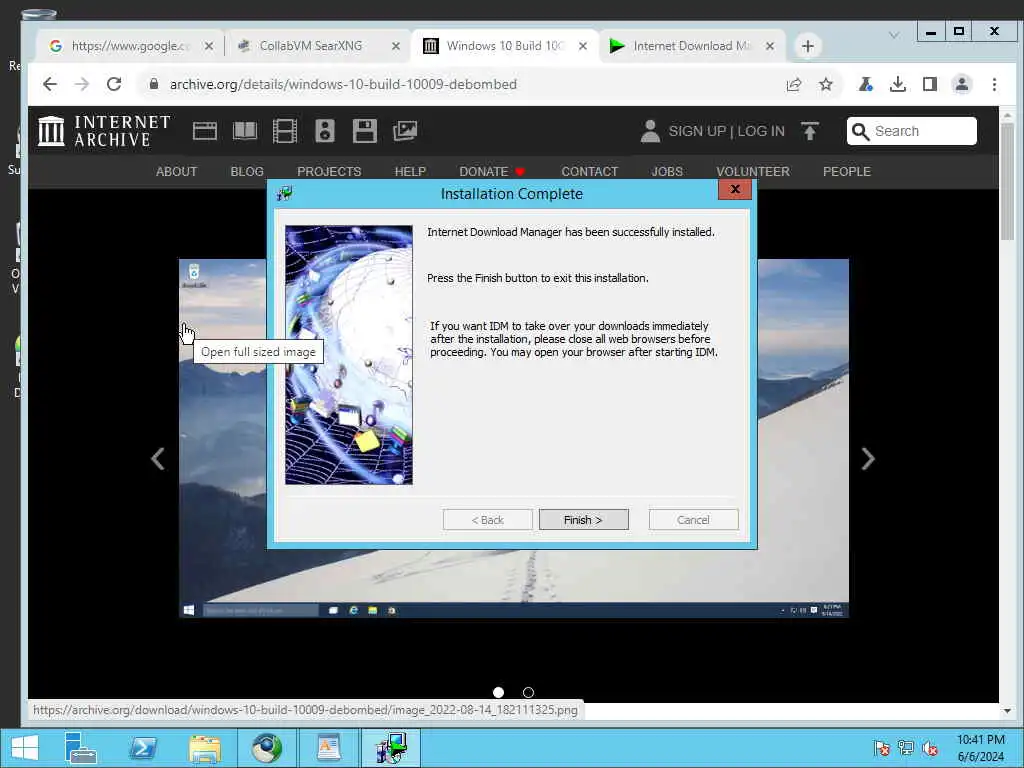Go back to the previous page
This screenshot has width=1024, height=768.
tap(50, 84)
